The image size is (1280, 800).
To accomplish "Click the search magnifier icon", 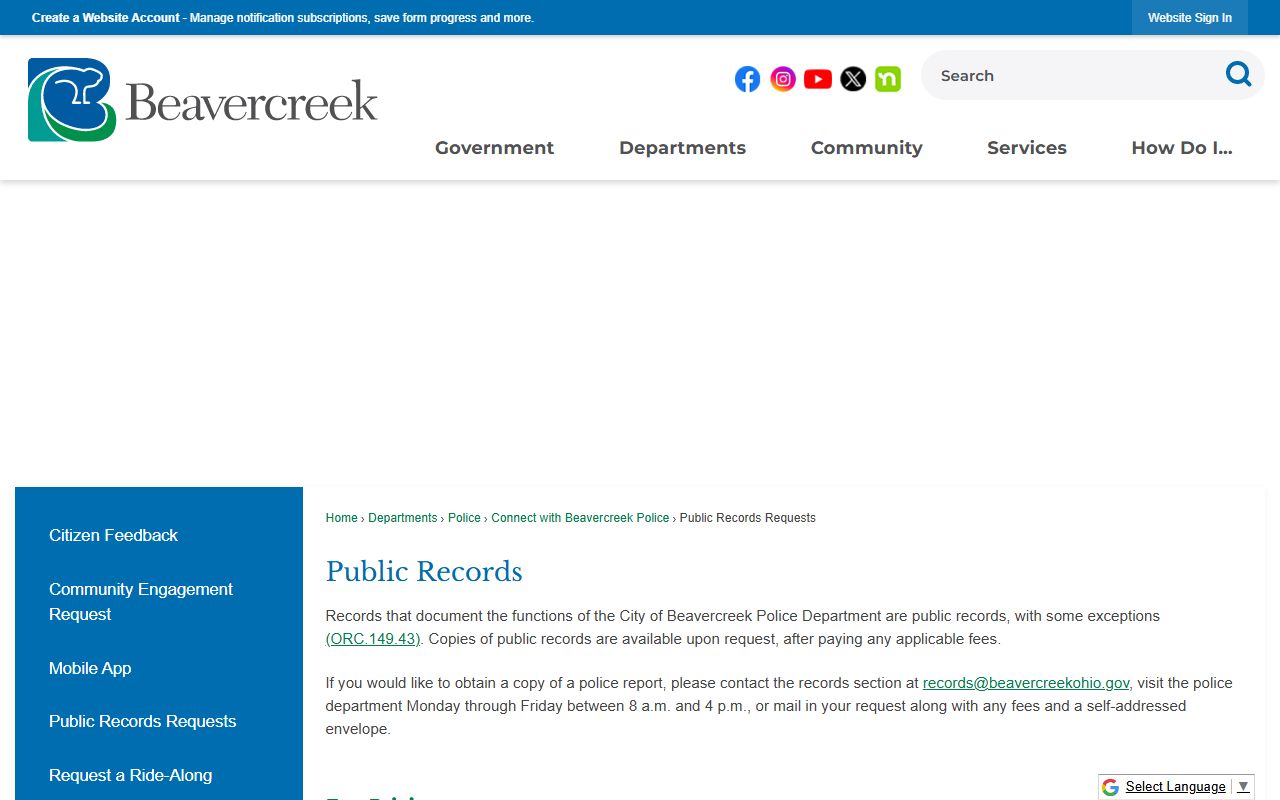I will [x=1238, y=74].
